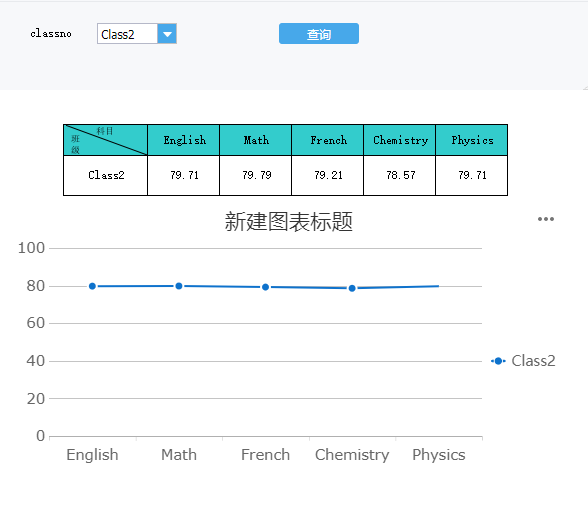Select the French table header
The height and width of the screenshot is (528, 588).
pos(327,140)
